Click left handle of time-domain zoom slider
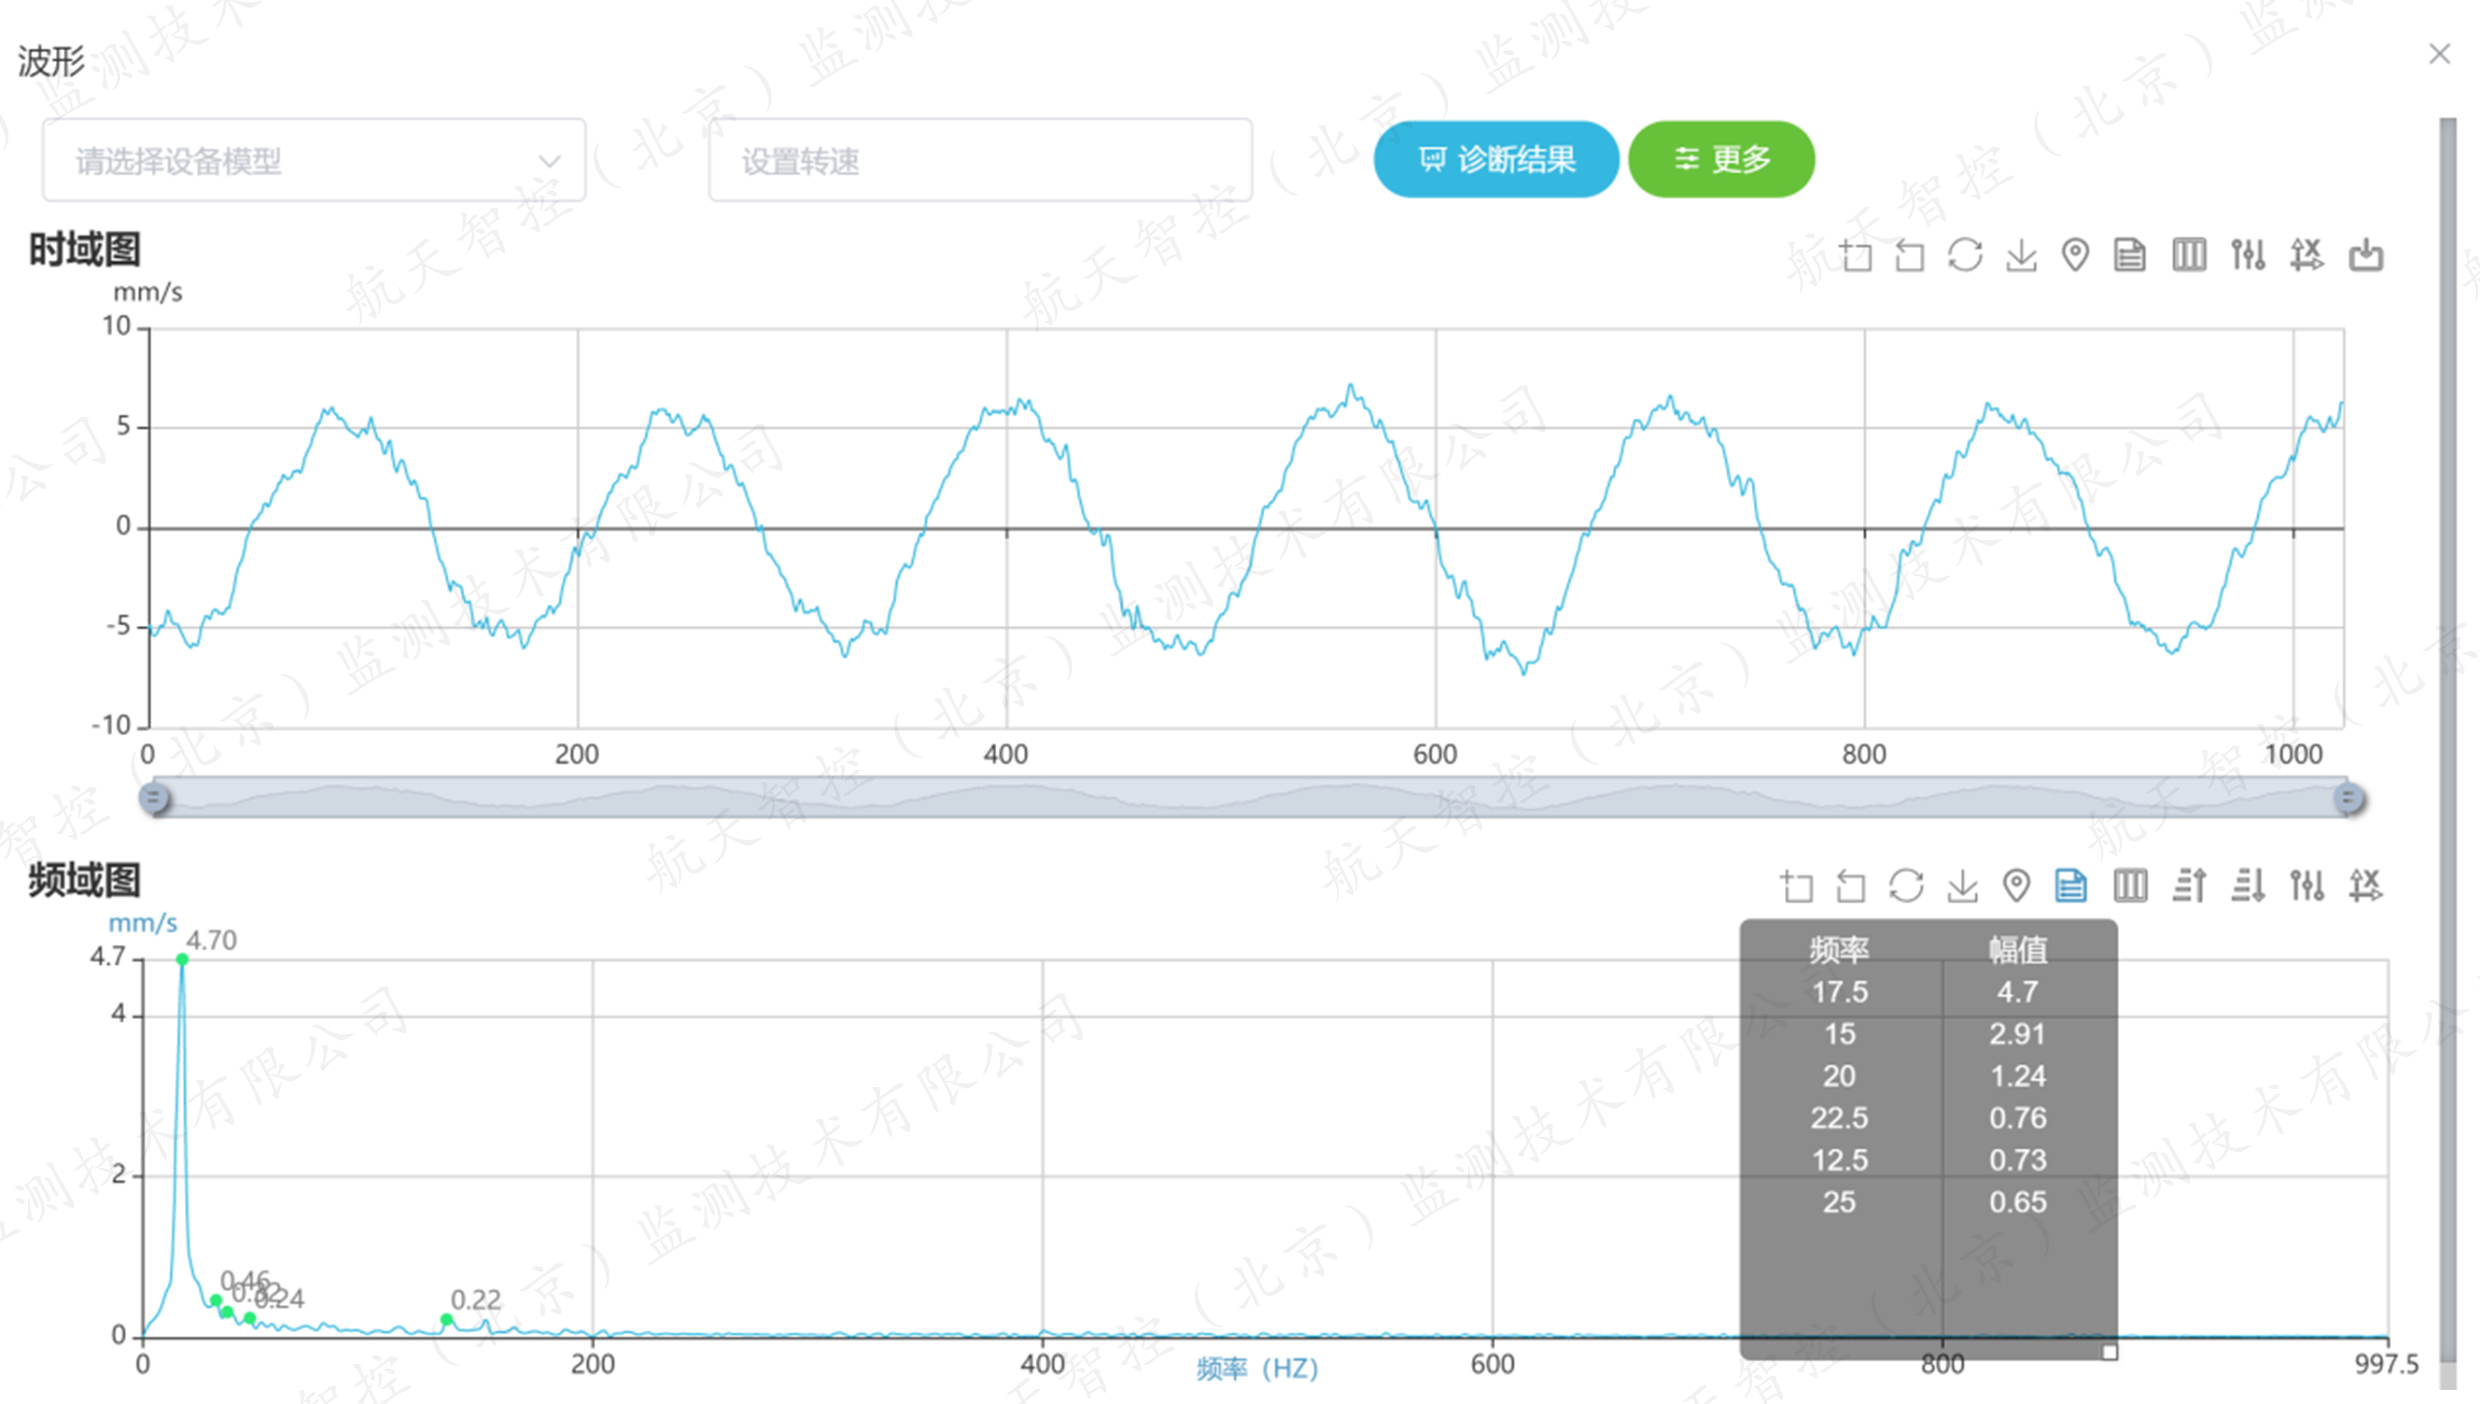This screenshot has height=1404, width=2480. (x=154, y=798)
